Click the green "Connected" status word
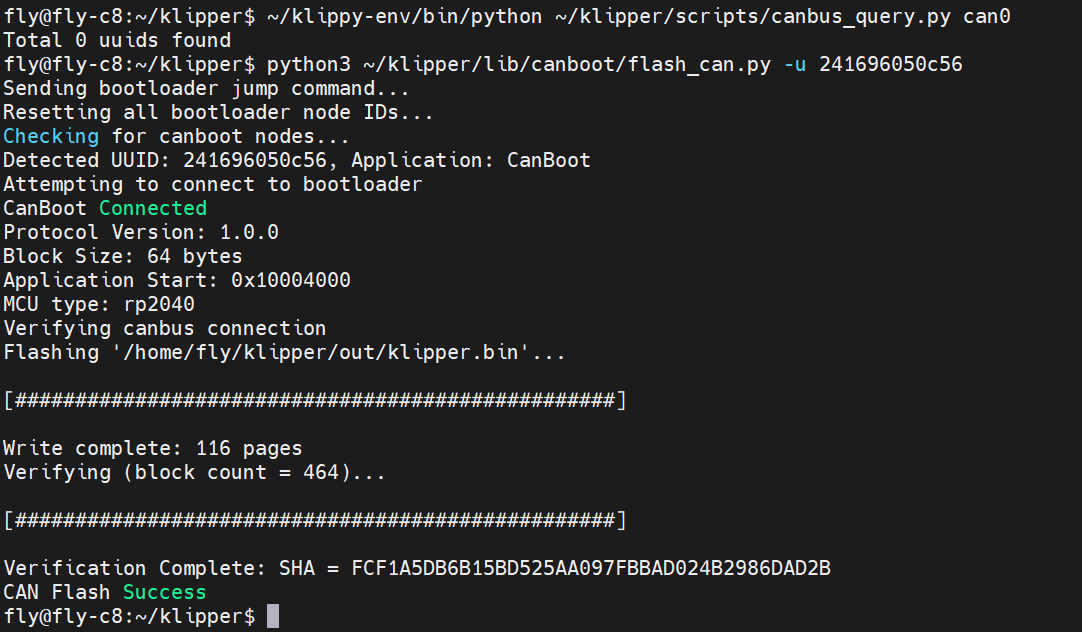The height and width of the screenshot is (632, 1082). [153, 208]
